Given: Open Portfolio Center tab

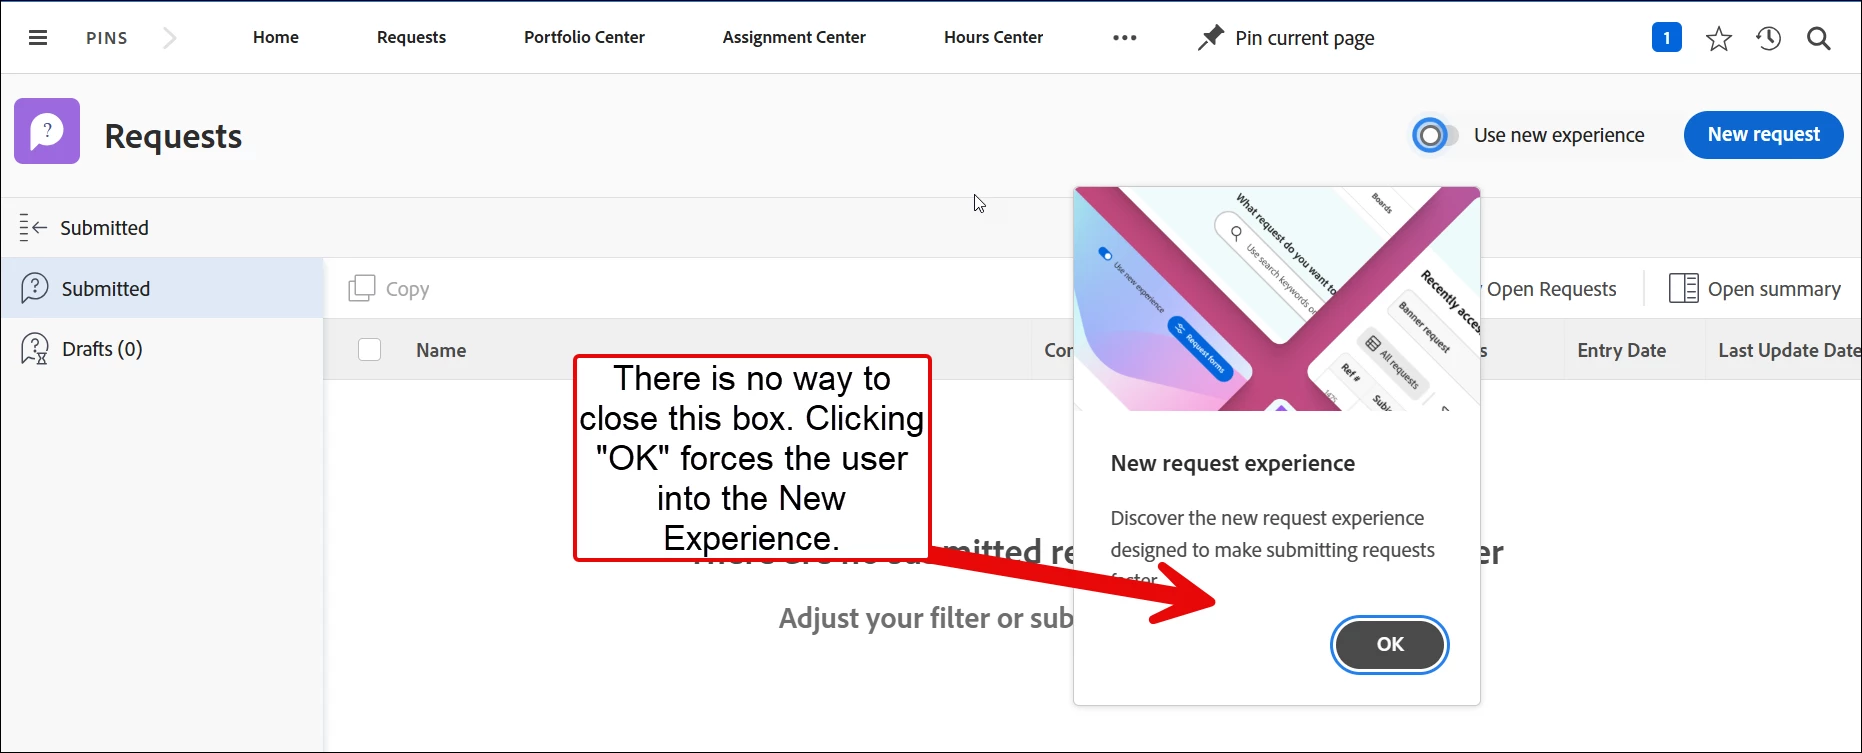Looking at the screenshot, I should click(x=584, y=37).
